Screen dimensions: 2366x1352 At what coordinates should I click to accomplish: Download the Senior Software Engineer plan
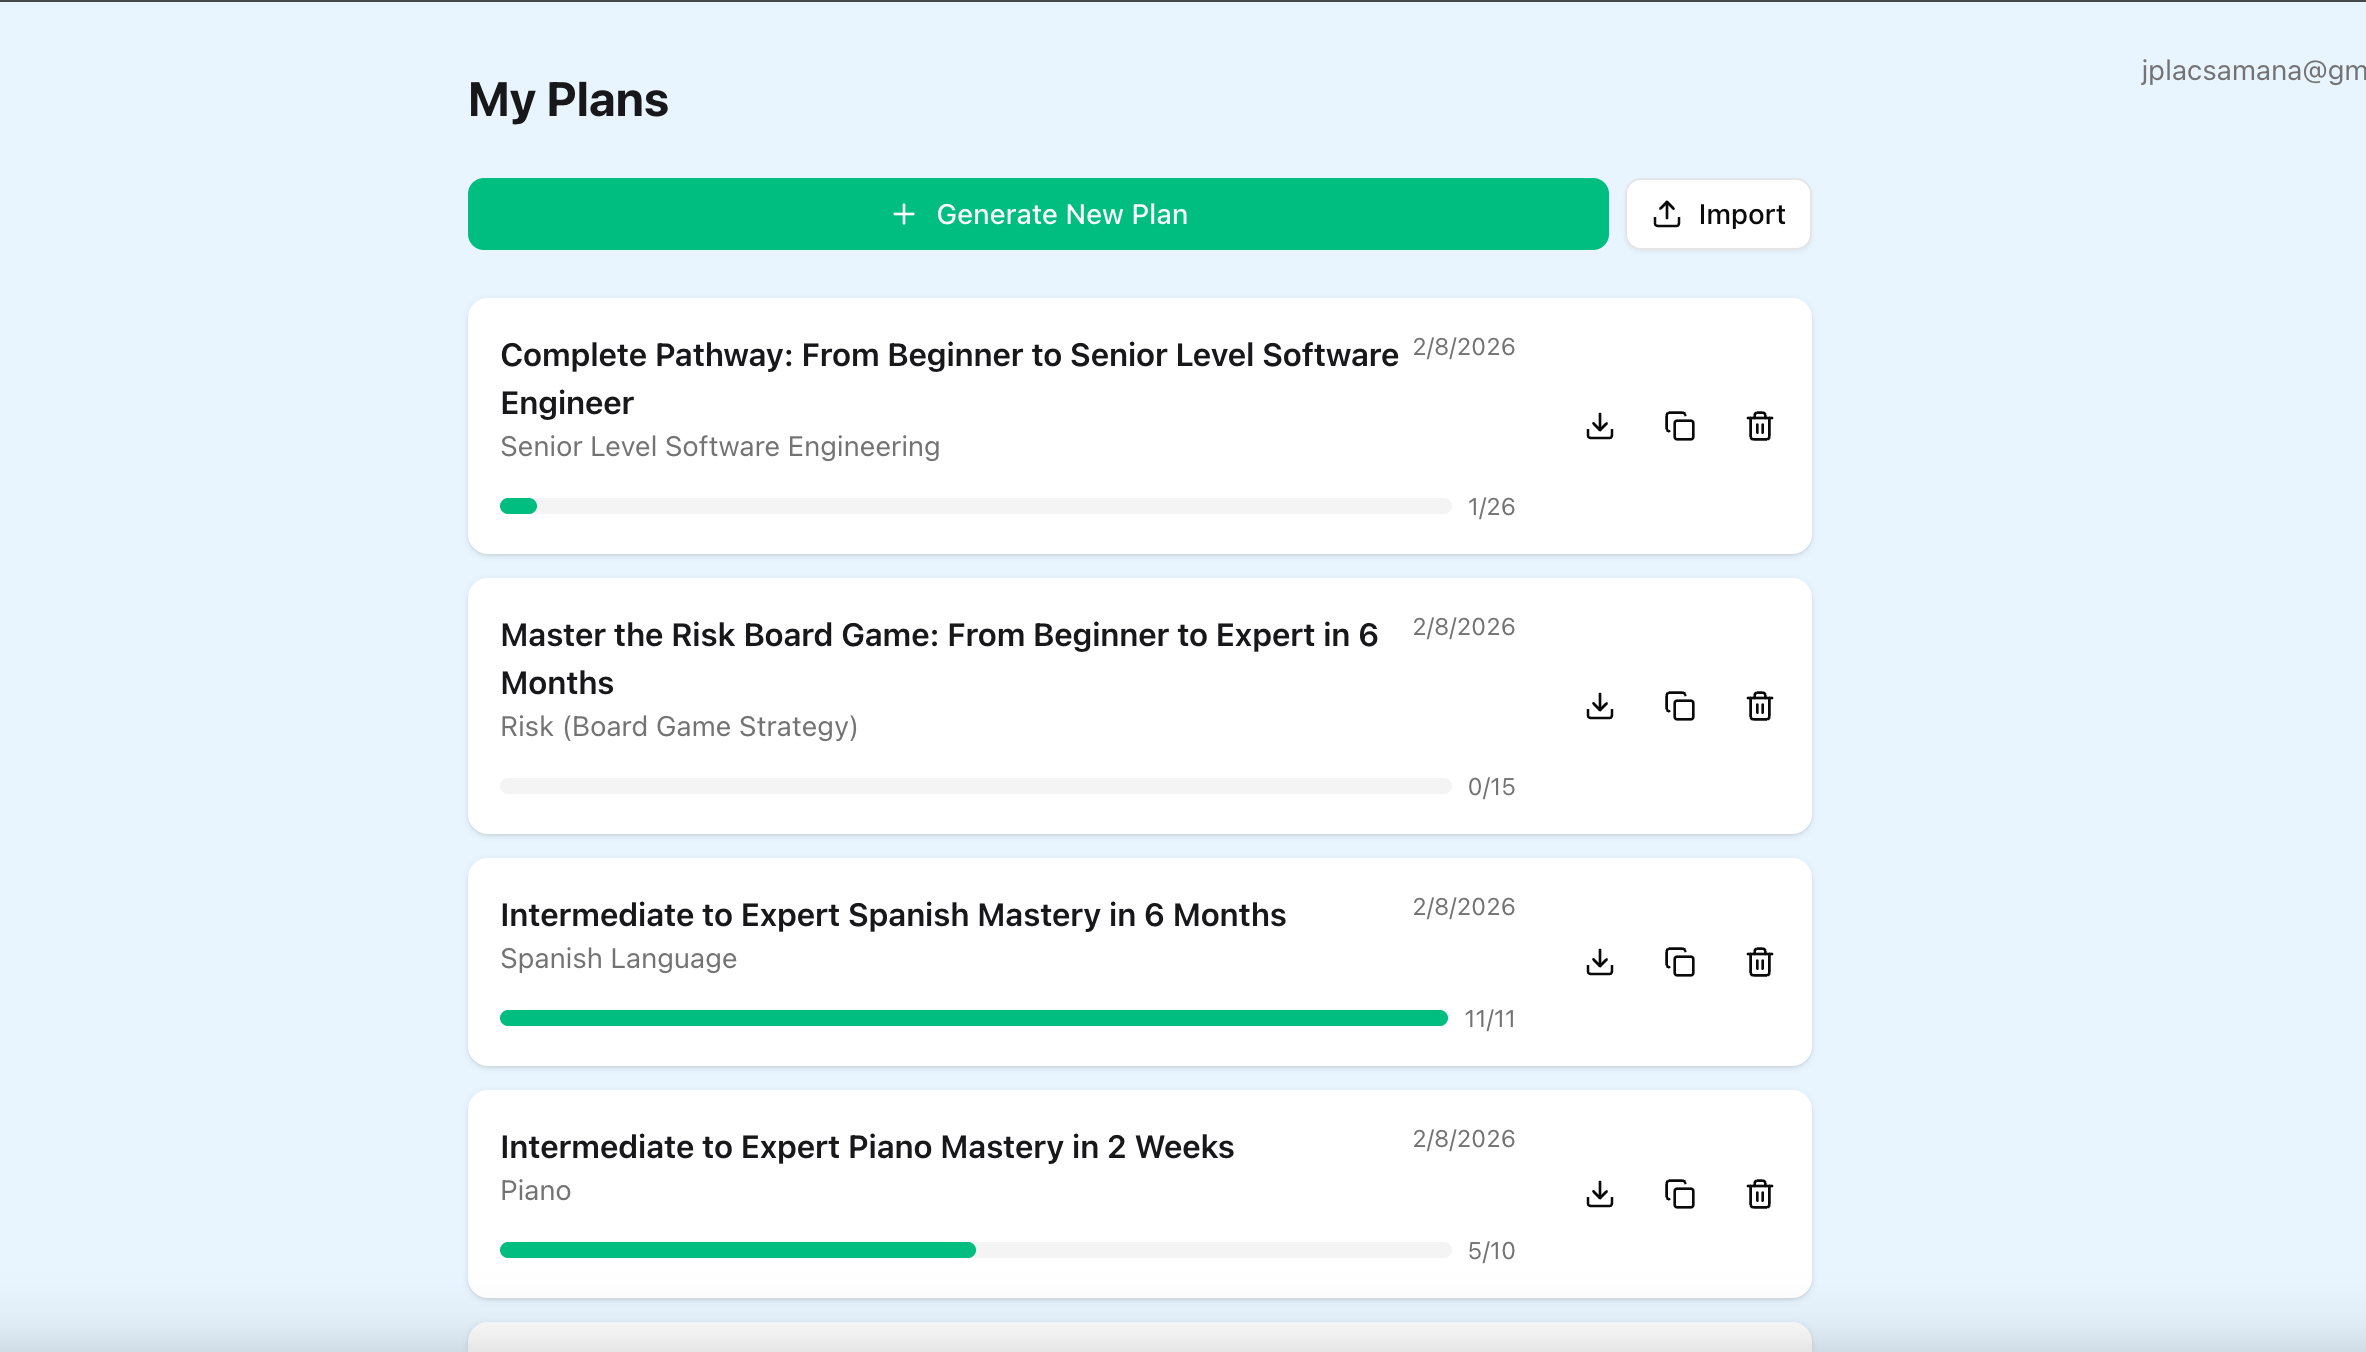pyautogui.click(x=1600, y=426)
